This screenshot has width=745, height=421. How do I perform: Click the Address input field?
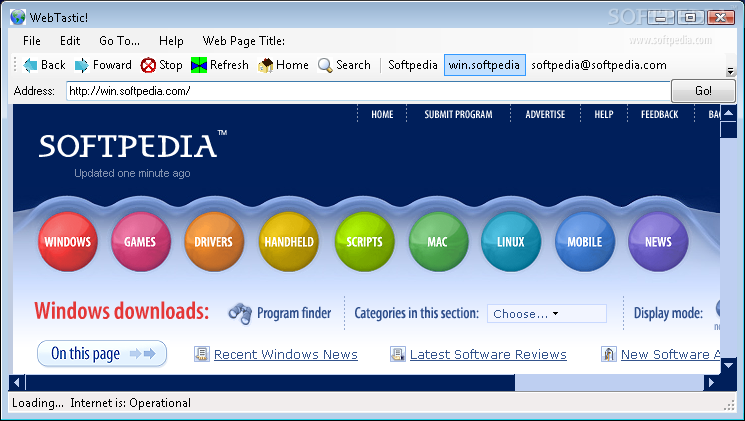[x=368, y=91]
